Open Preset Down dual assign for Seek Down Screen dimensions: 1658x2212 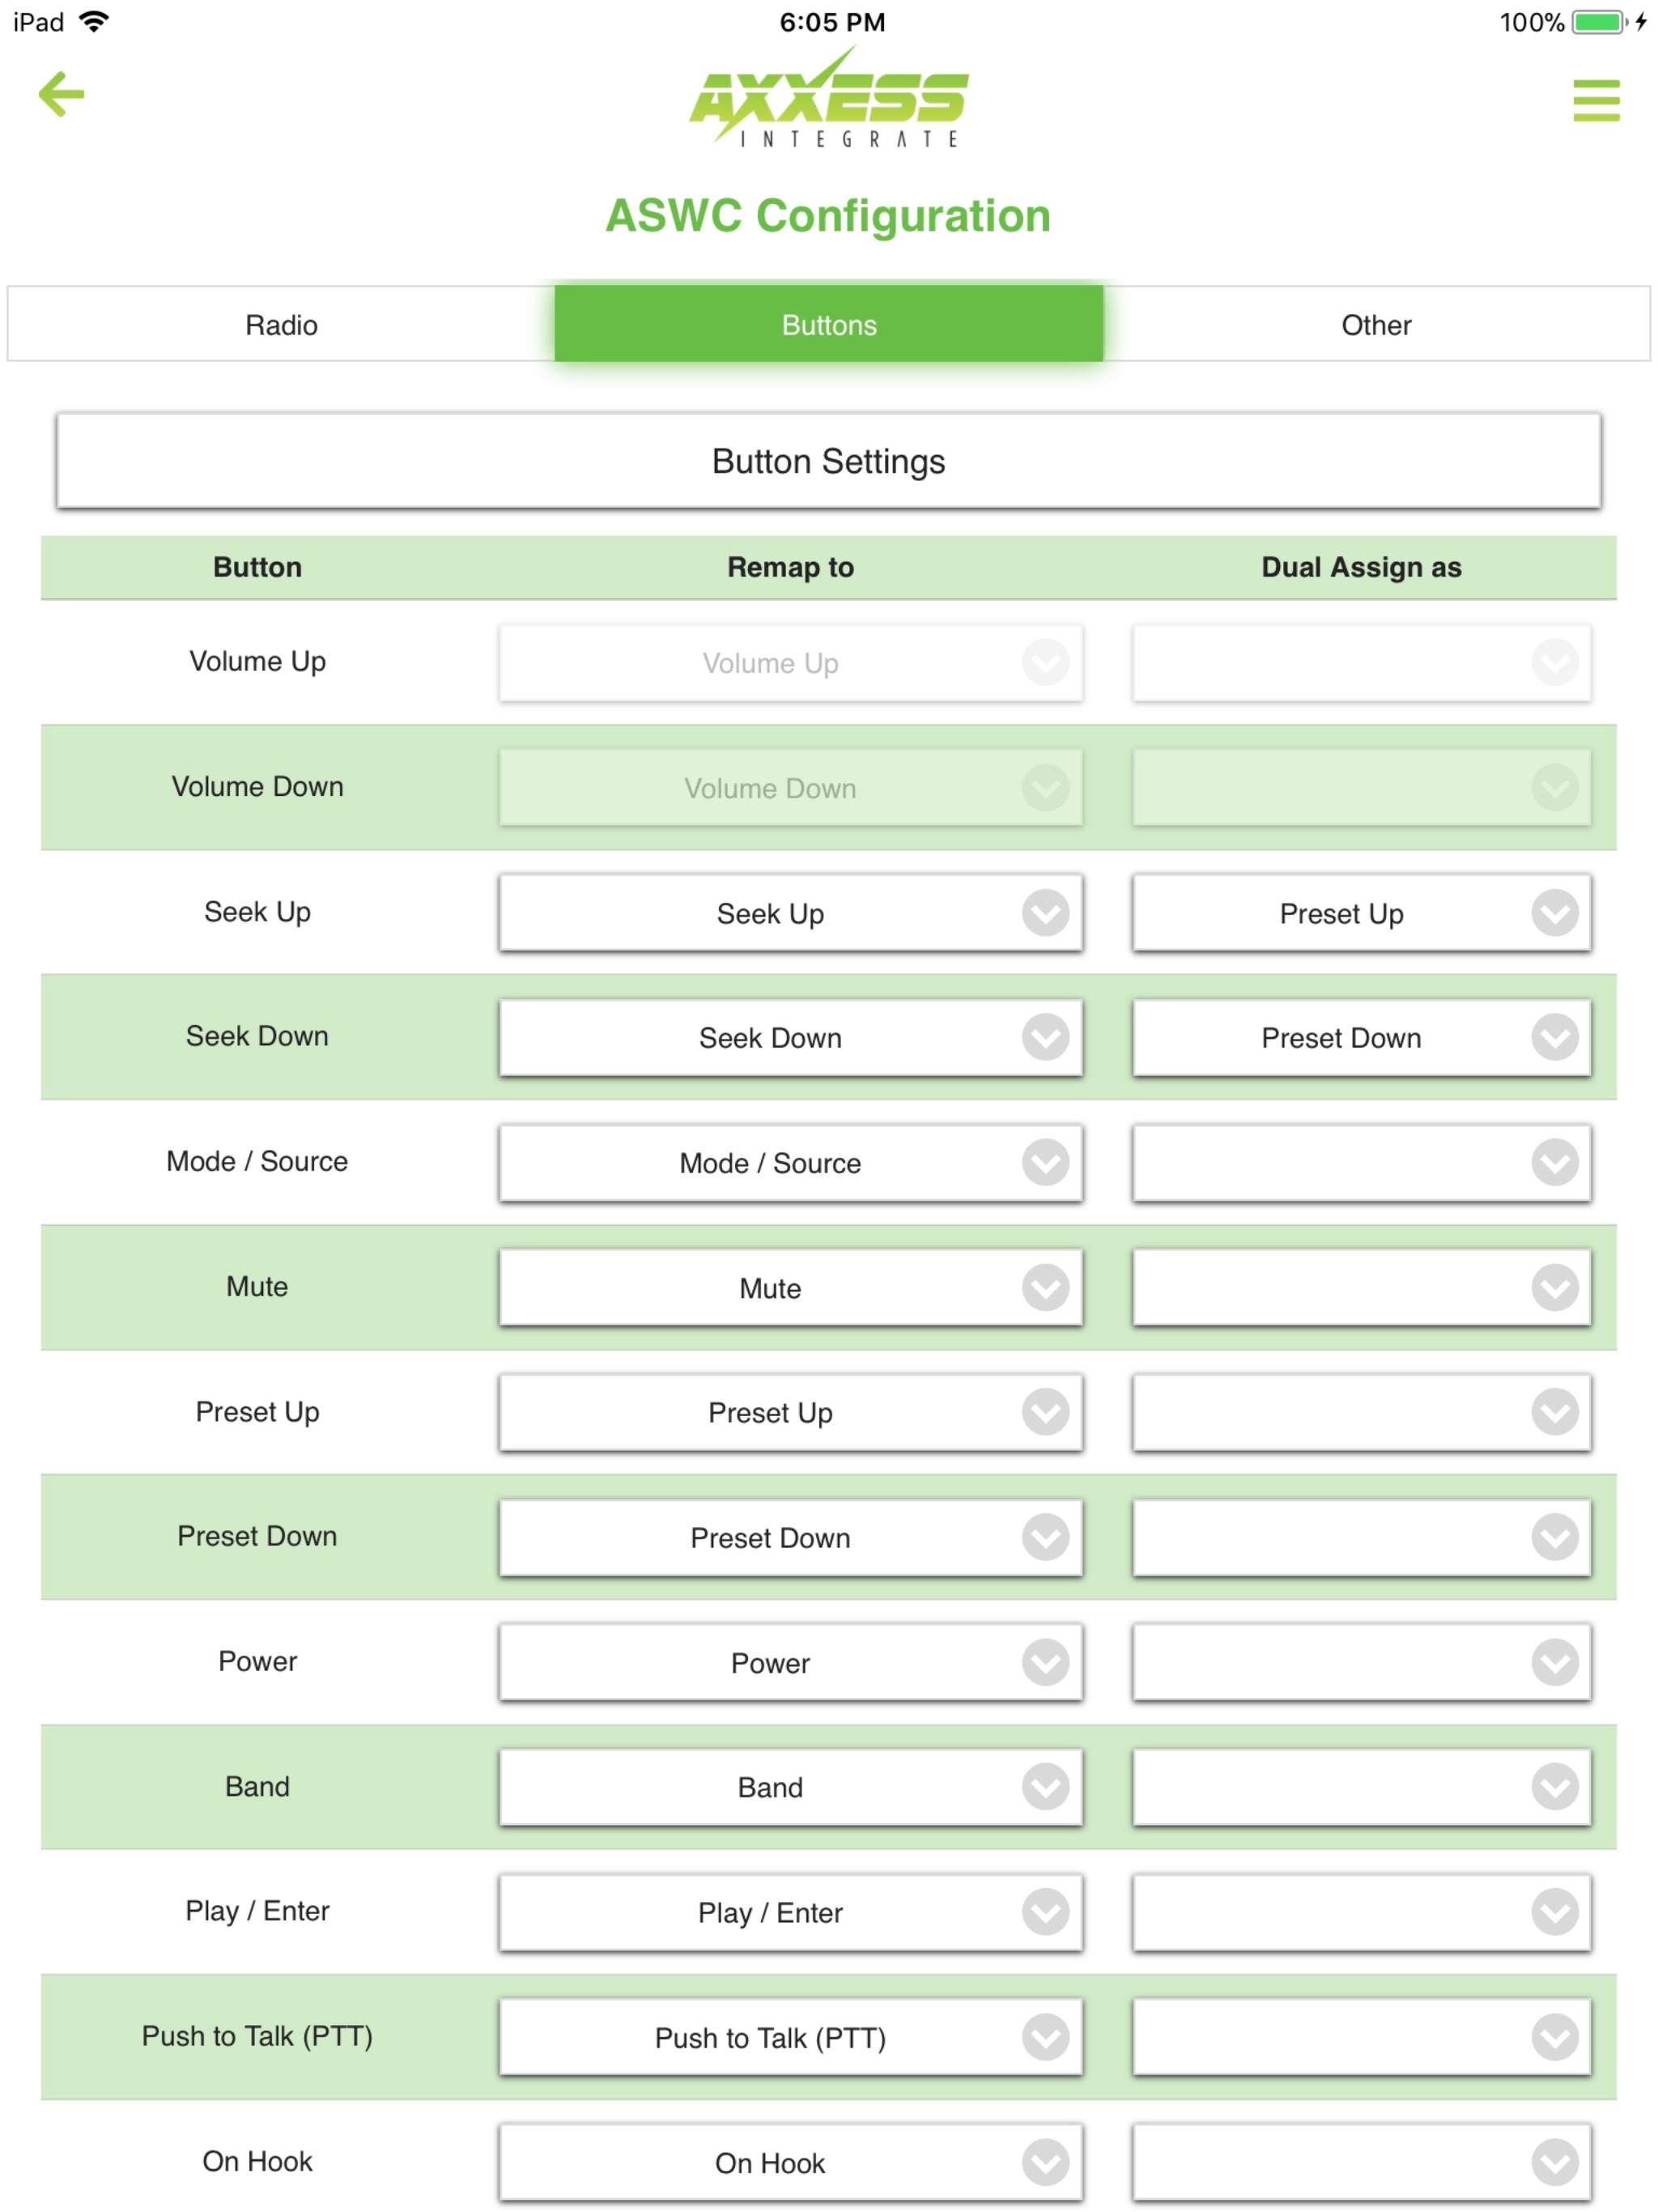click(1361, 1038)
